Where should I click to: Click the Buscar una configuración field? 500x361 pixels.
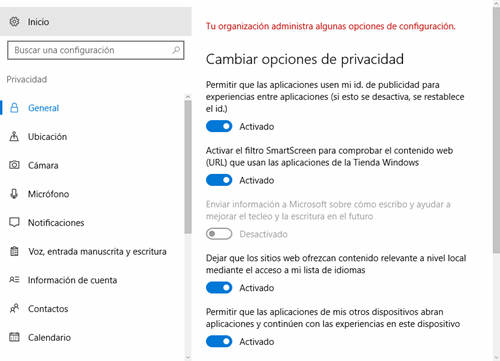[x=96, y=50]
